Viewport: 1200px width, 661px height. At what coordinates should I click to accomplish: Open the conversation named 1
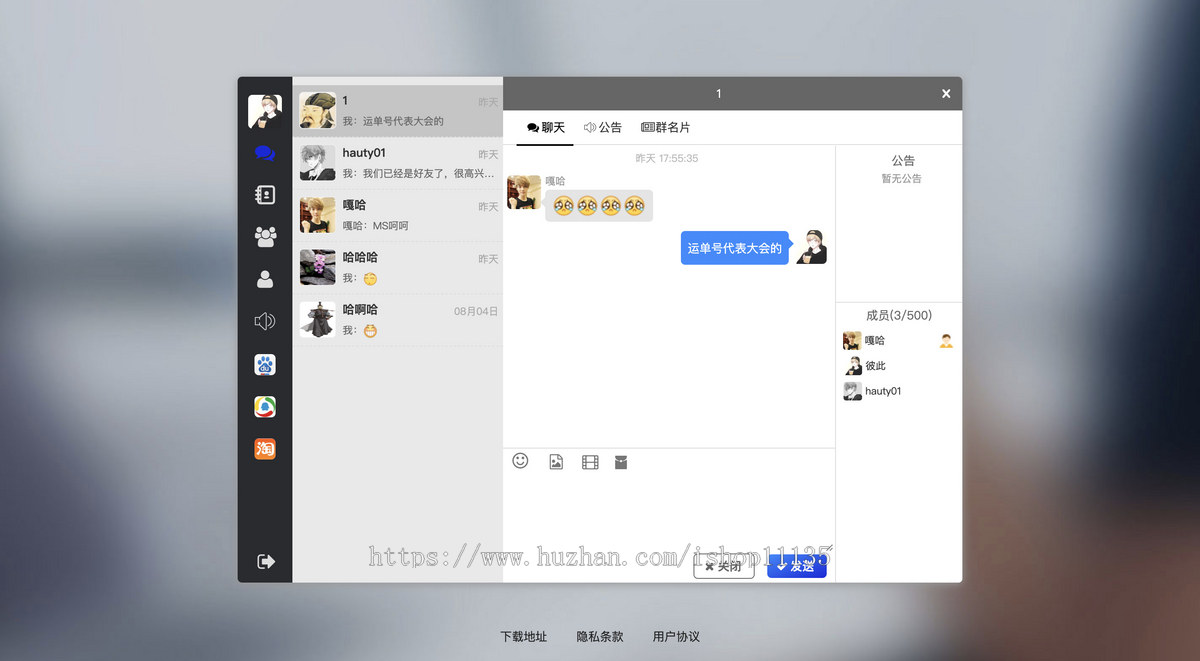coord(398,111)
